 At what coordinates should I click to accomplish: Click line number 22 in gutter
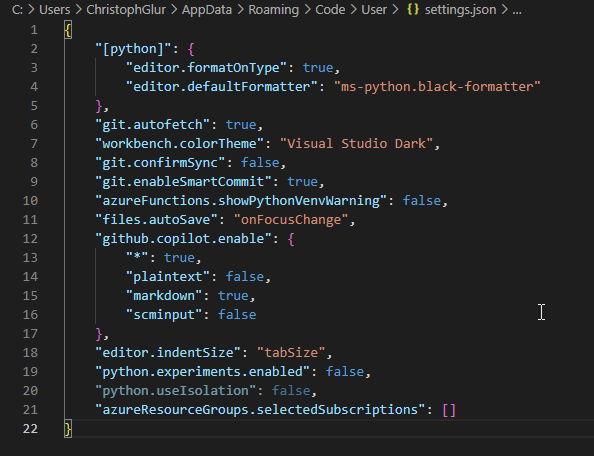(30, 429)
